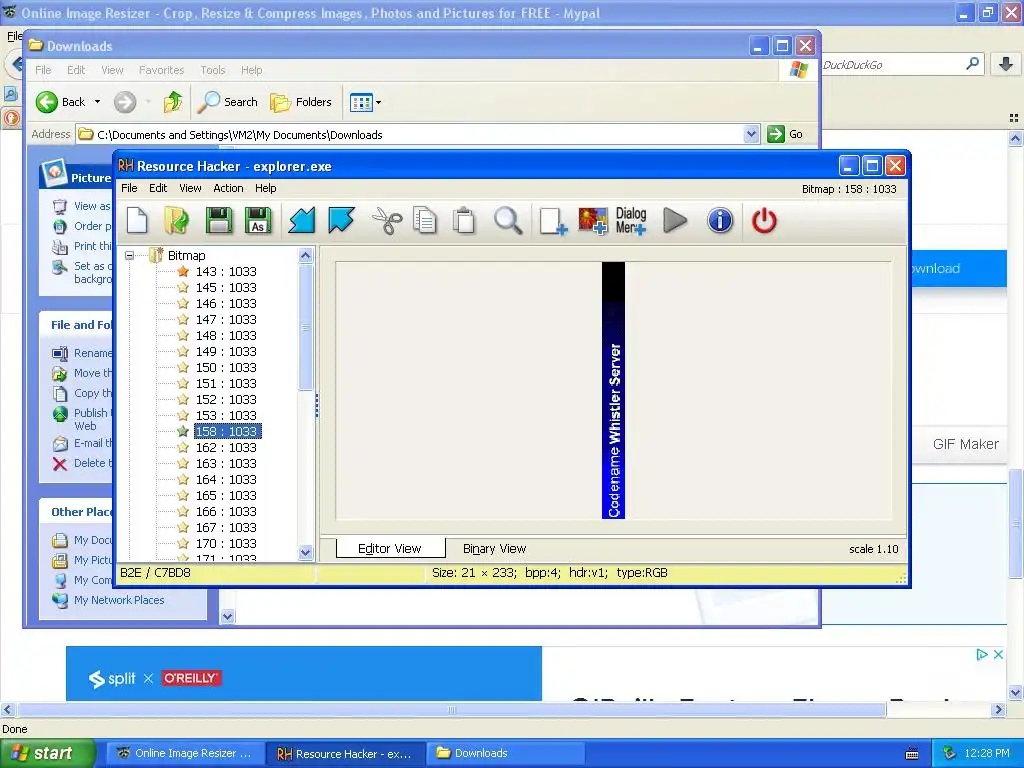Open Action menu in Resource Hacker

coord(228,188)
